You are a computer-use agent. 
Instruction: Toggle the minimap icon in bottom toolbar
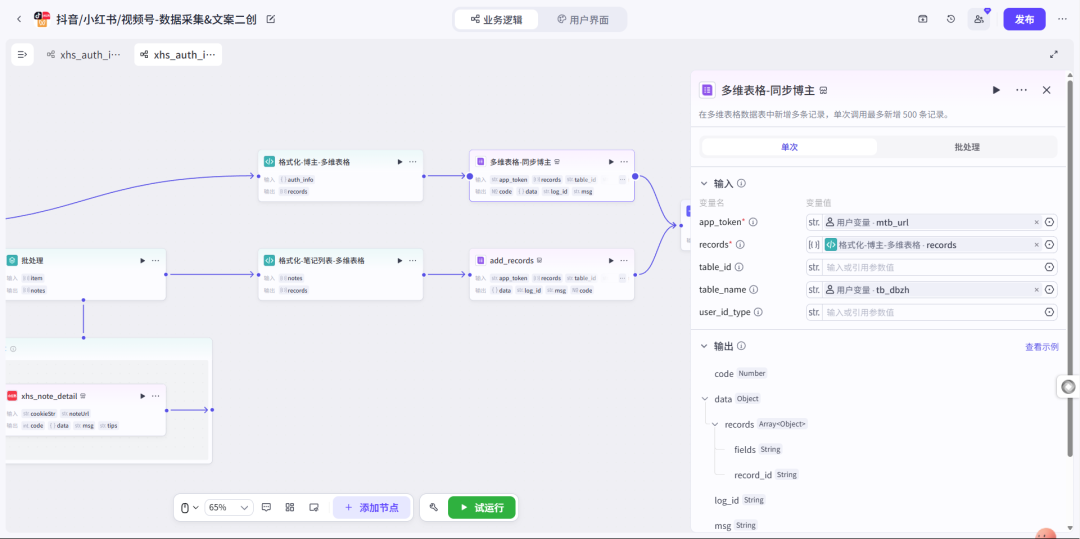(x=313, y=507)
